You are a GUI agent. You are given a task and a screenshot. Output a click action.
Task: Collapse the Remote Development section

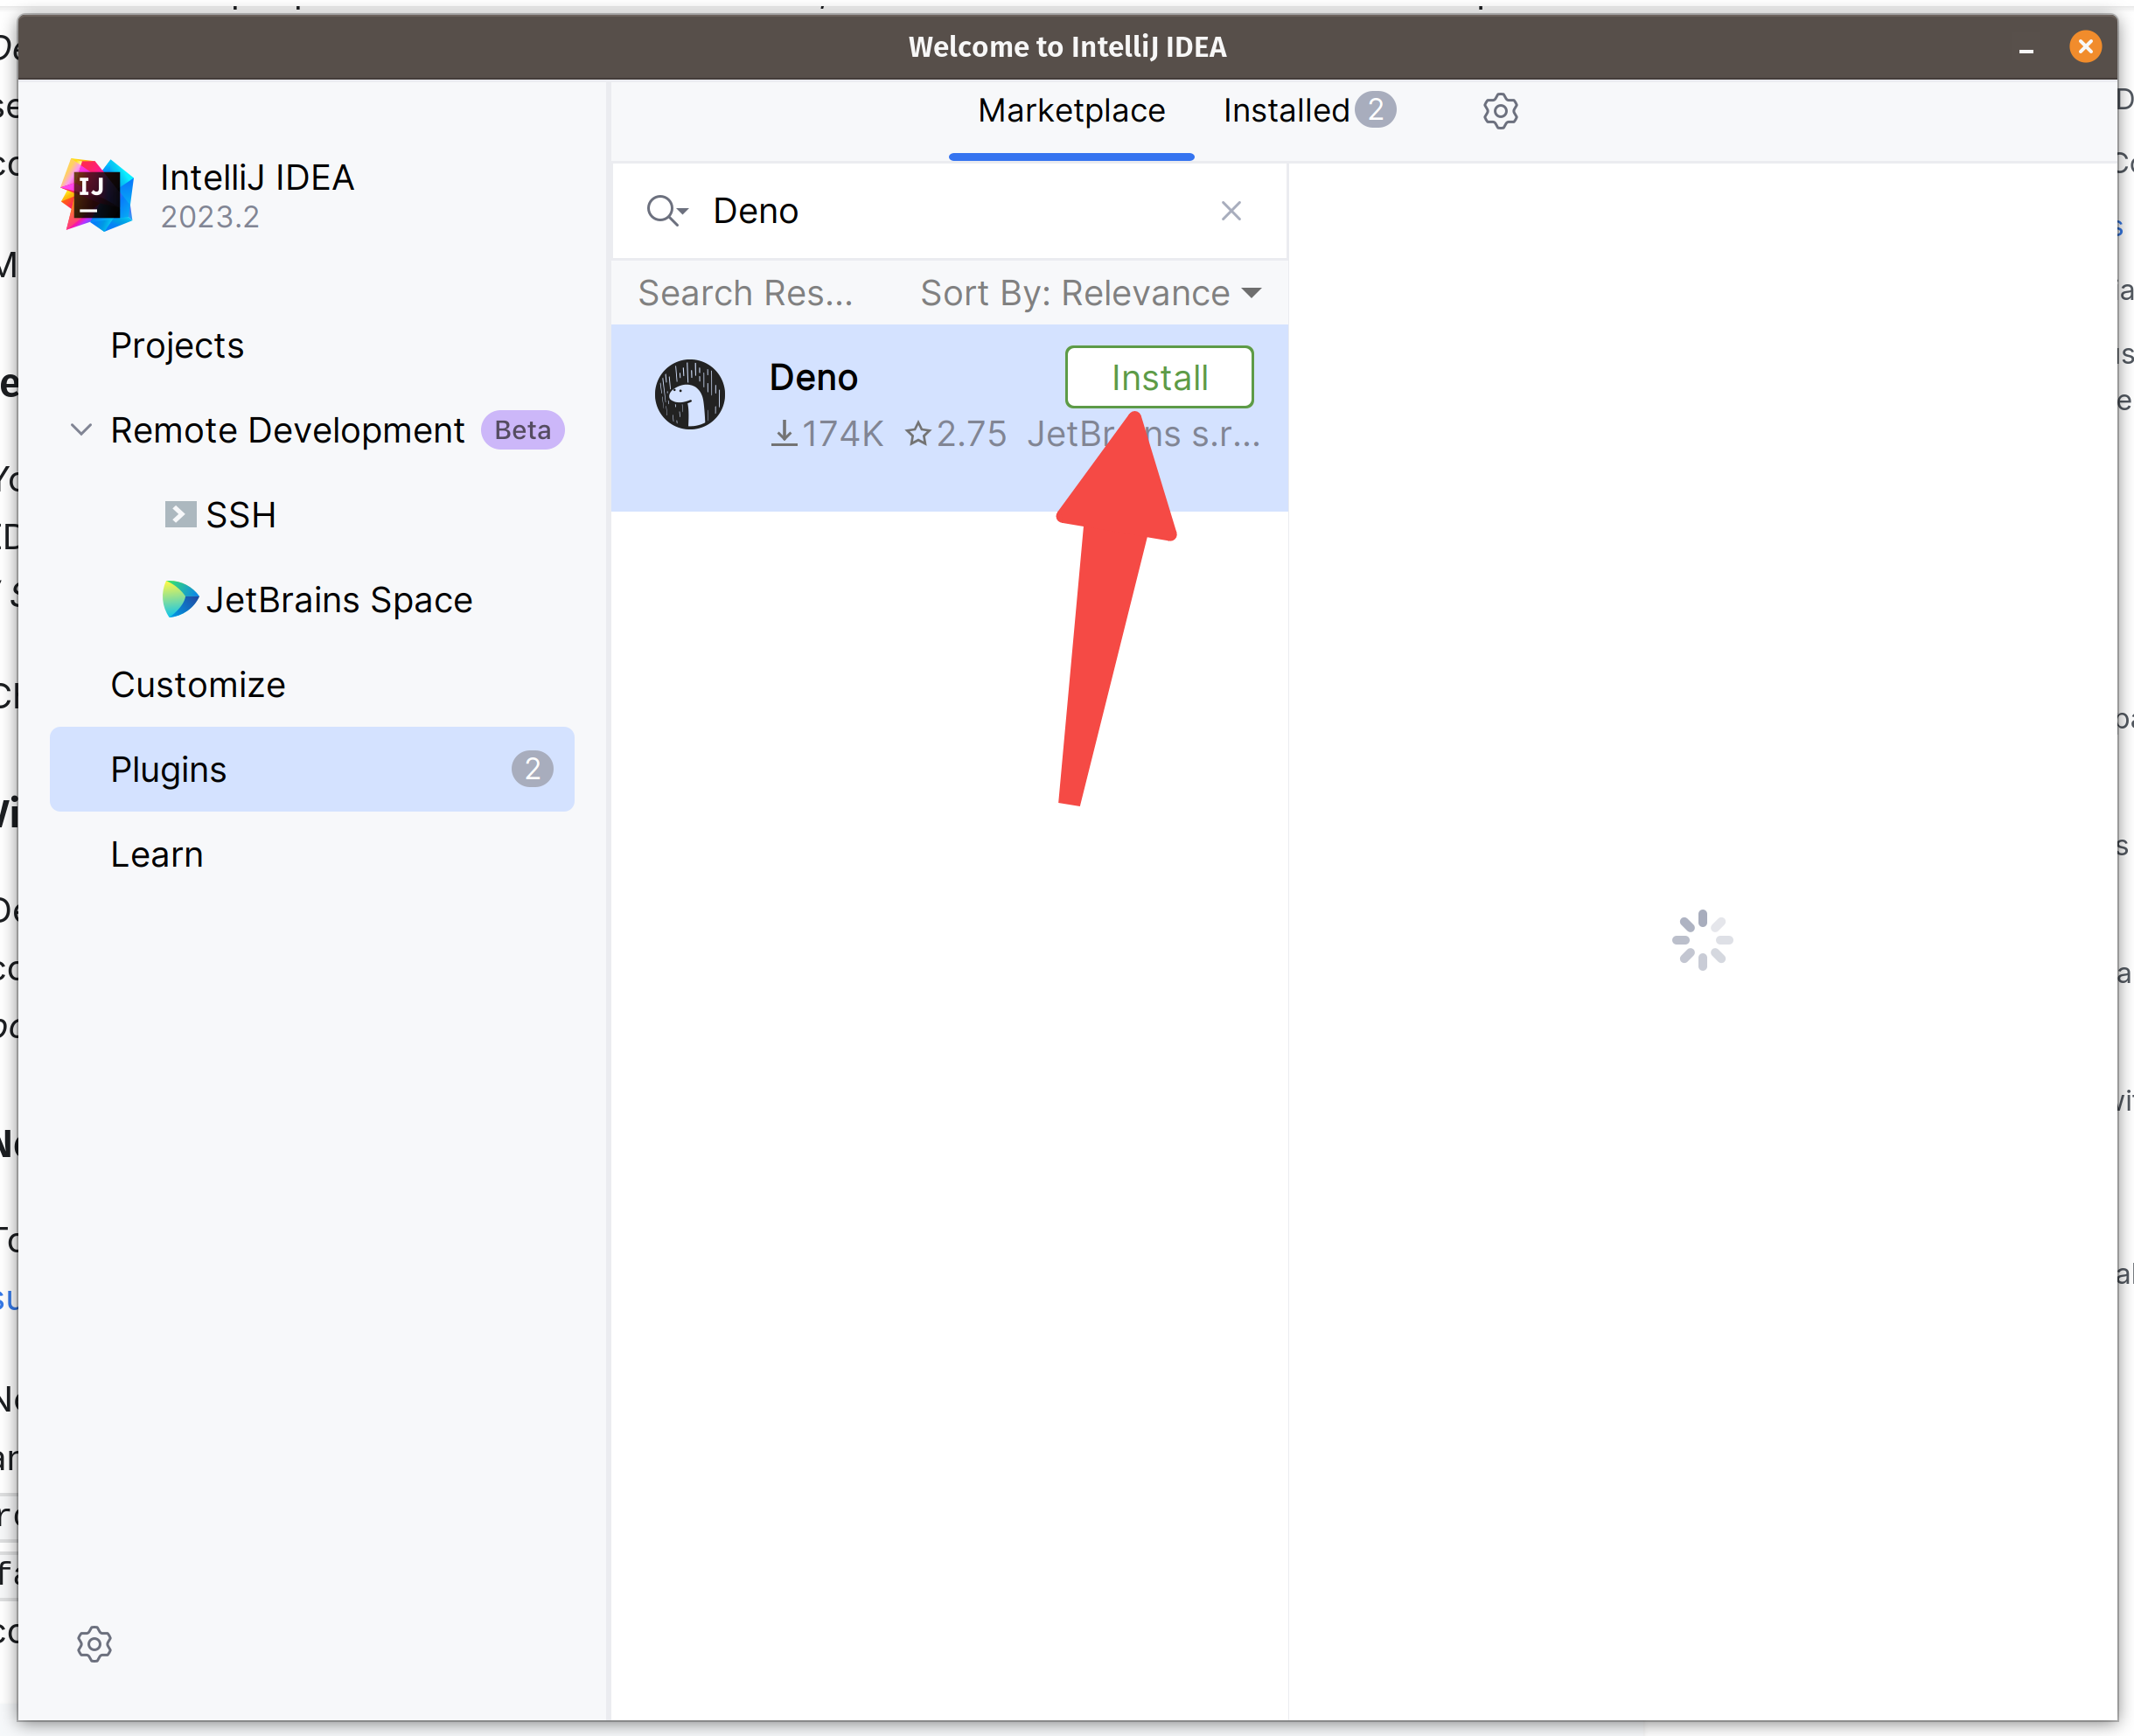pyautogui.click(x=81, y=430)
